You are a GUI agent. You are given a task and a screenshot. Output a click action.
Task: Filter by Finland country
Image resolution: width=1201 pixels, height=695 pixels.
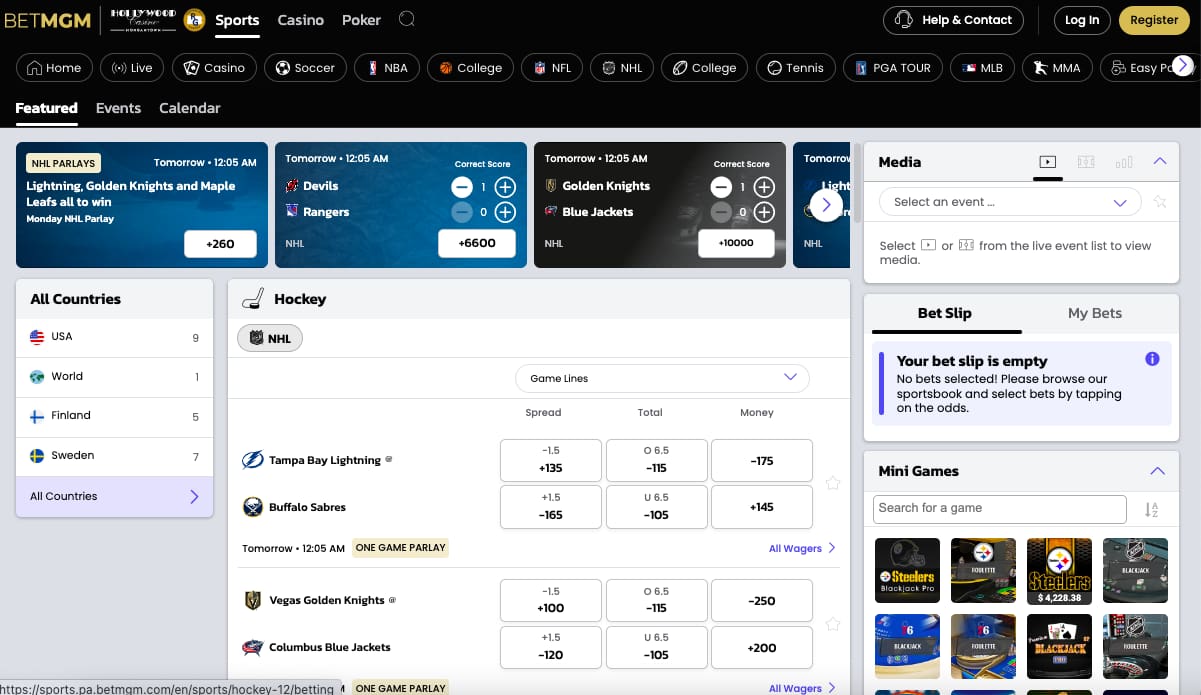click(114, 416)
